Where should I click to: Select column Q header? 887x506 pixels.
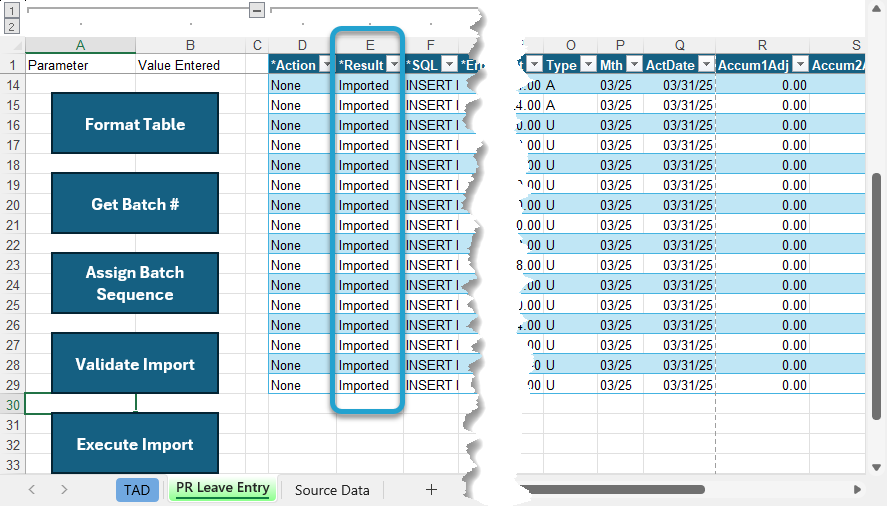pos(679,45)
